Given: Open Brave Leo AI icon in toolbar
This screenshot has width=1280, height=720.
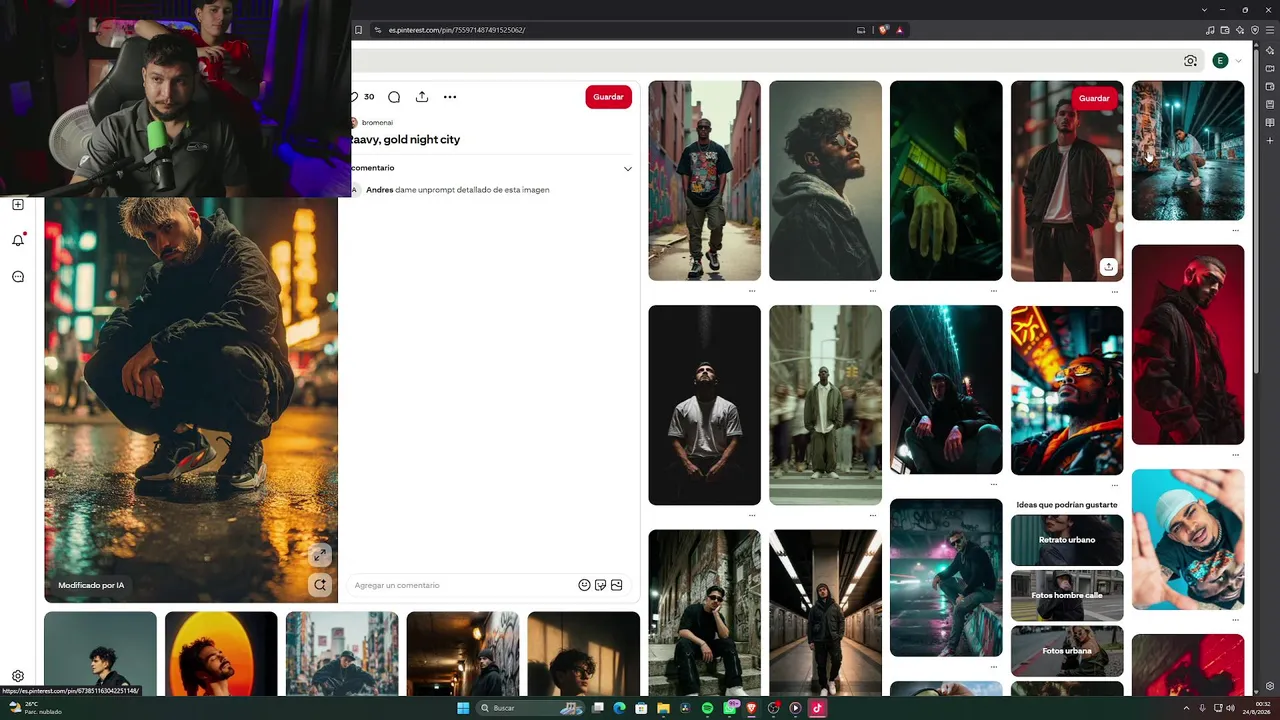Looking at the screenshot, I should (x=1240, y=30).
